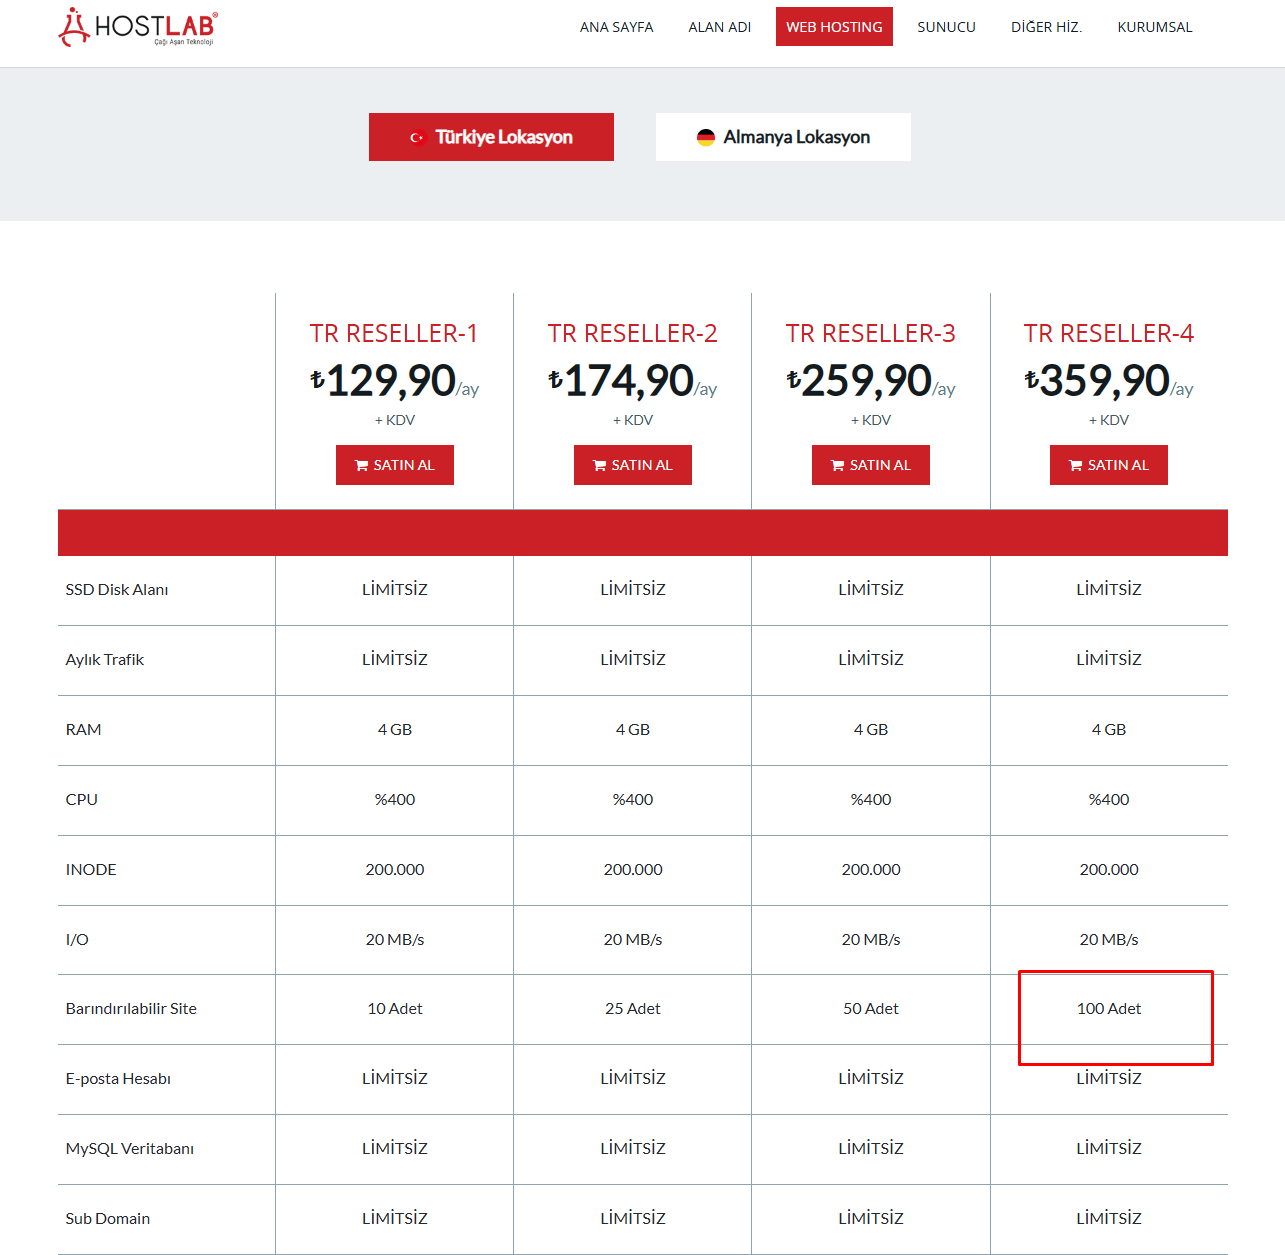The height and width of the screenshot is (1255, 1285).
Task: Click the CPU row label
Action: pyautogui.click(x=82, y=800)
